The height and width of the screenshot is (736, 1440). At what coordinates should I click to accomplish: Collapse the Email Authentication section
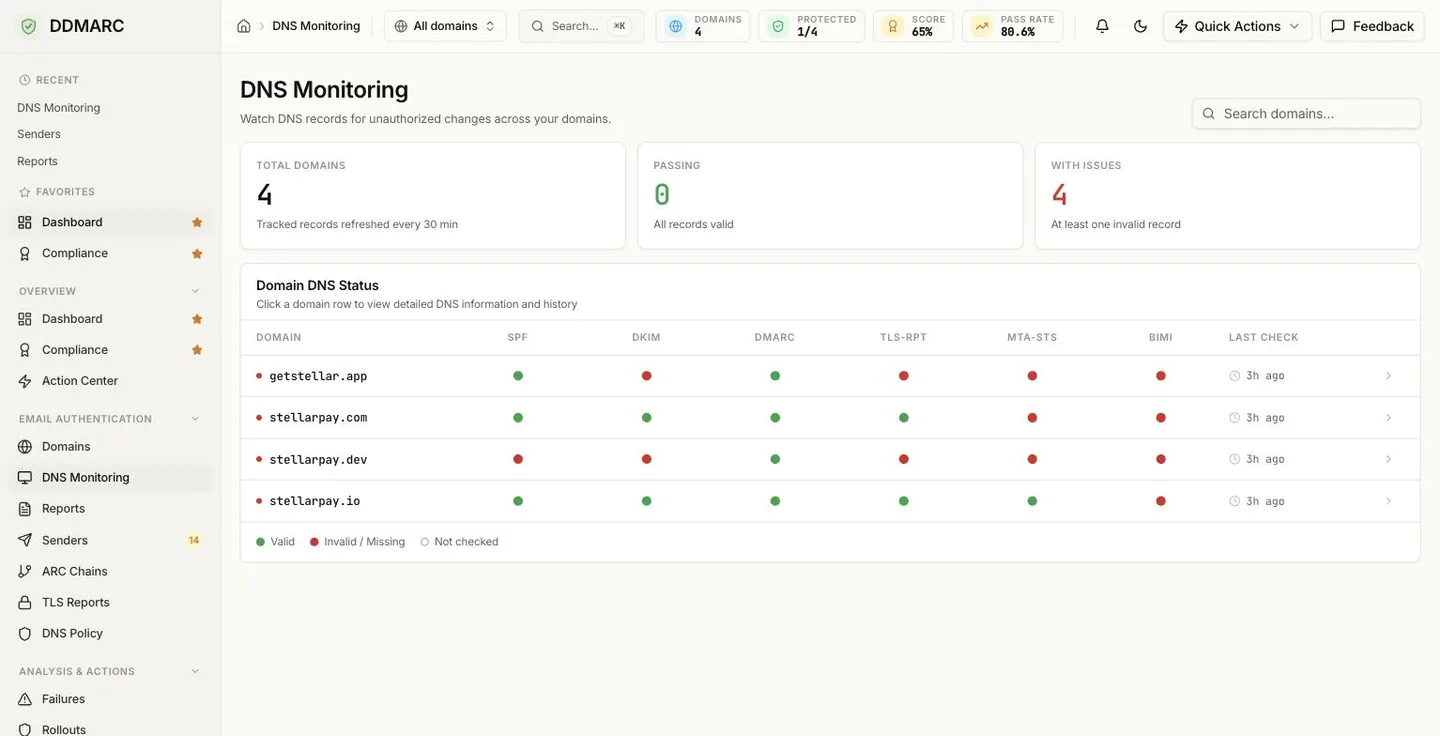tap(195, 419)
